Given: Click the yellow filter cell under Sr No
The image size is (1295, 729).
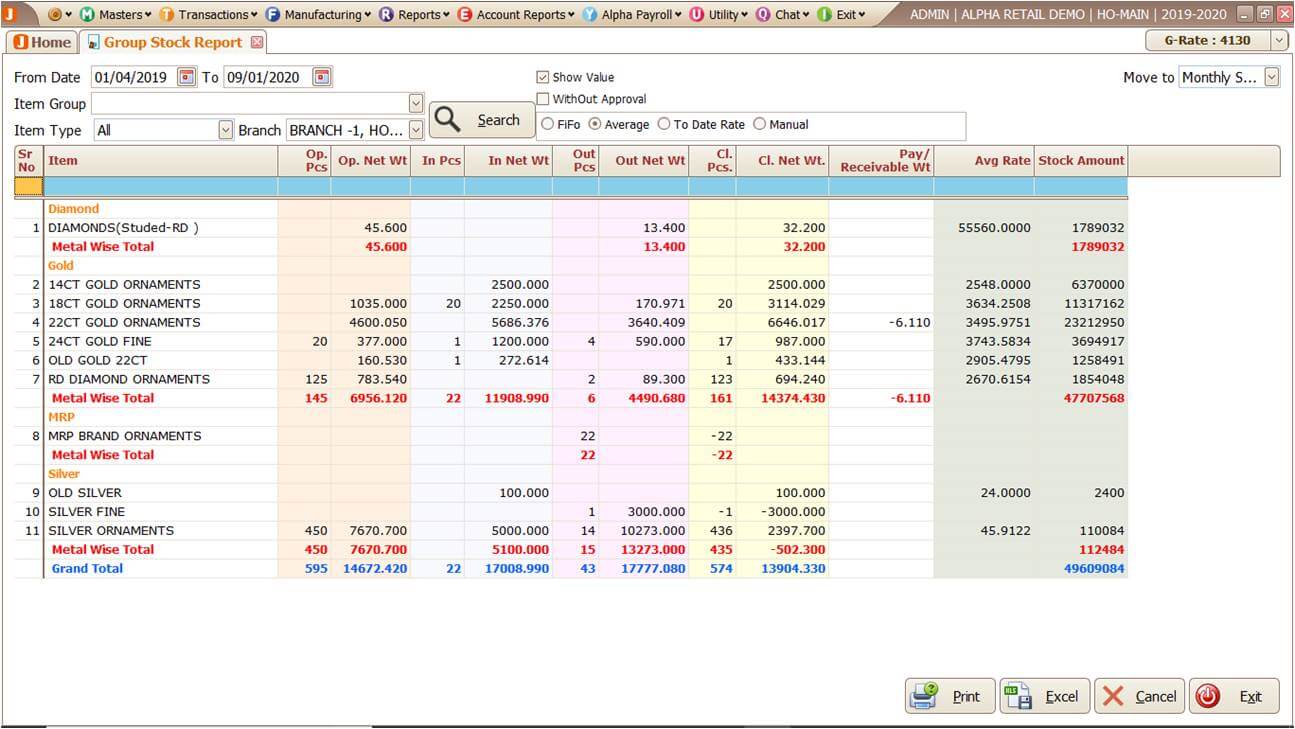Looking at the screenshot, I should 28,187.
